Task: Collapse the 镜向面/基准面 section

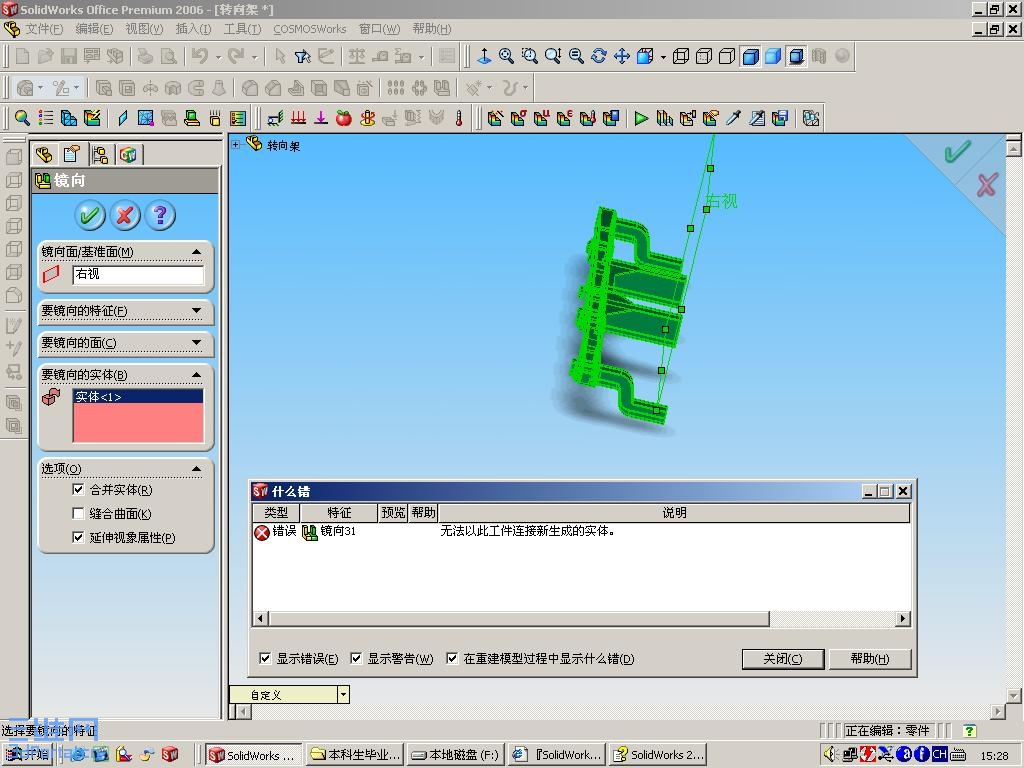Action: [197, 251]
